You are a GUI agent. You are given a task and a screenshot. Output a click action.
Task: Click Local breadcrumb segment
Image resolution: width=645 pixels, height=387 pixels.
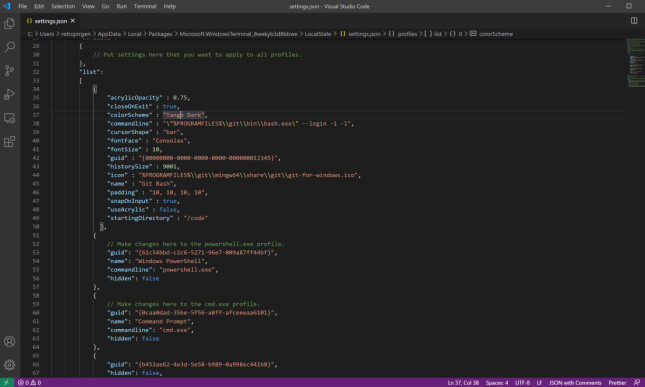134,34
